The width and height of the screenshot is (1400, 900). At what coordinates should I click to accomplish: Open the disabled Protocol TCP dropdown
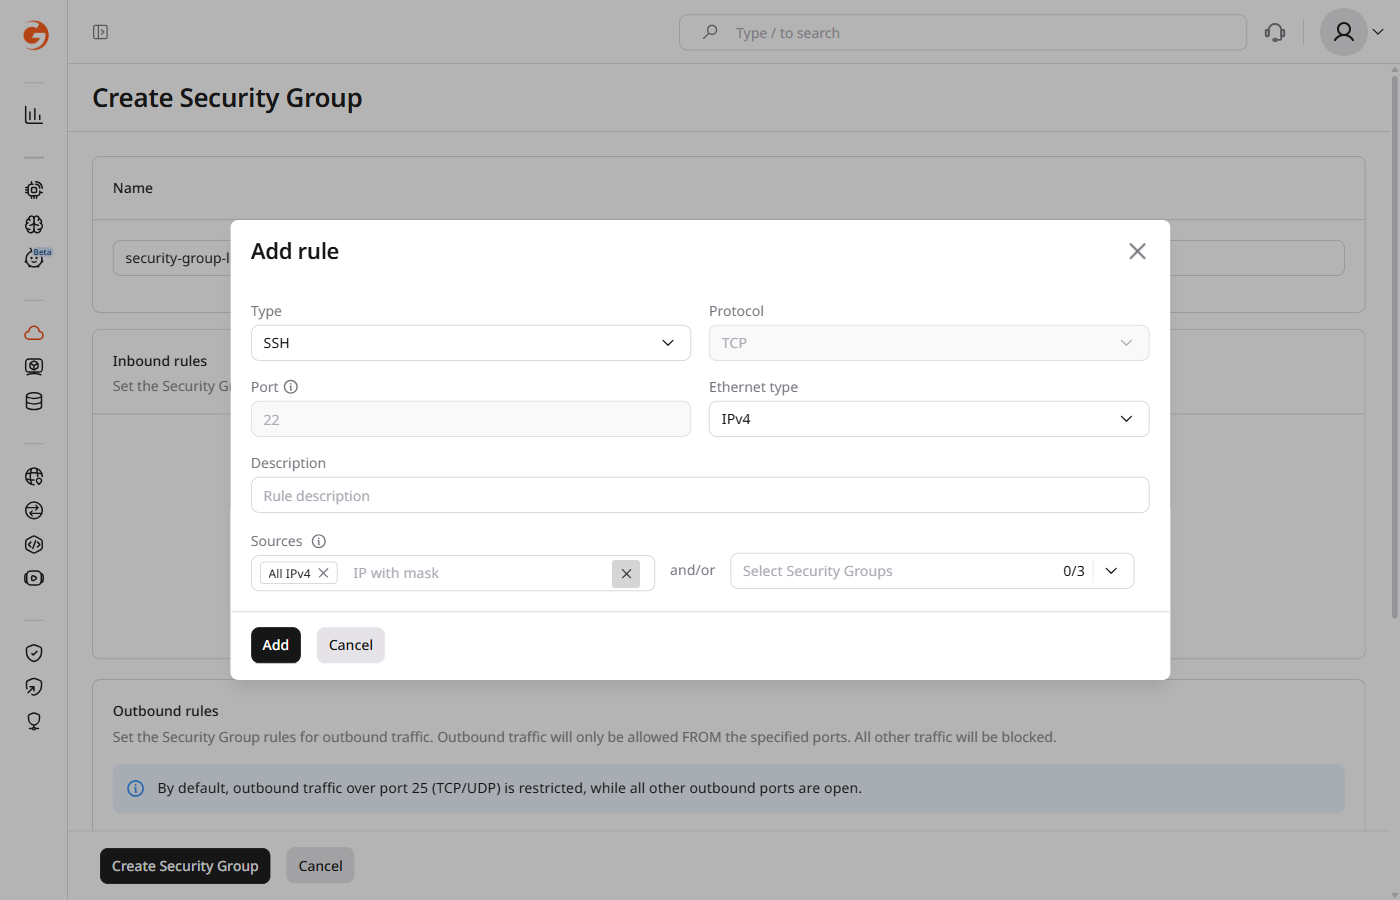coord(929,343)
